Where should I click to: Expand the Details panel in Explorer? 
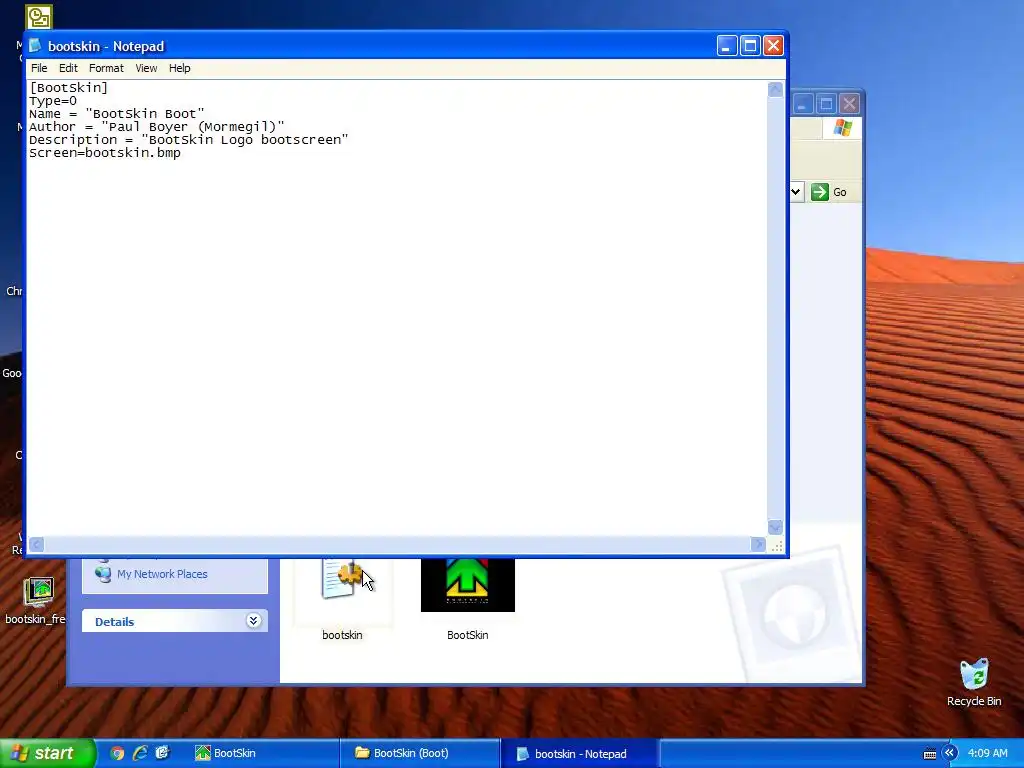(x=253, y=621)
